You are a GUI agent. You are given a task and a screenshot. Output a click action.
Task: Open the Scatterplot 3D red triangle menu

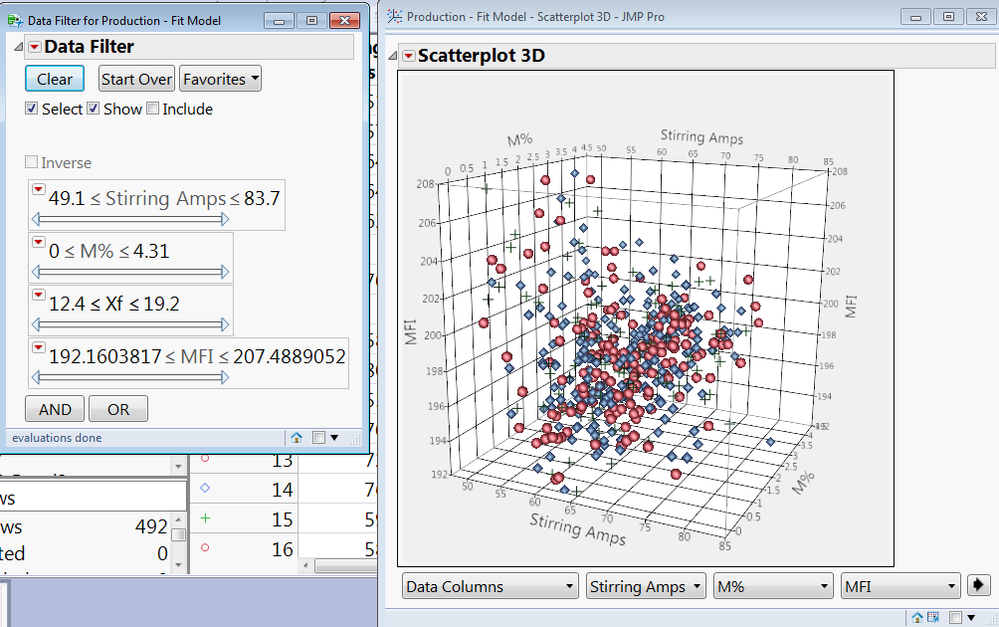click(x=408, y=56)
